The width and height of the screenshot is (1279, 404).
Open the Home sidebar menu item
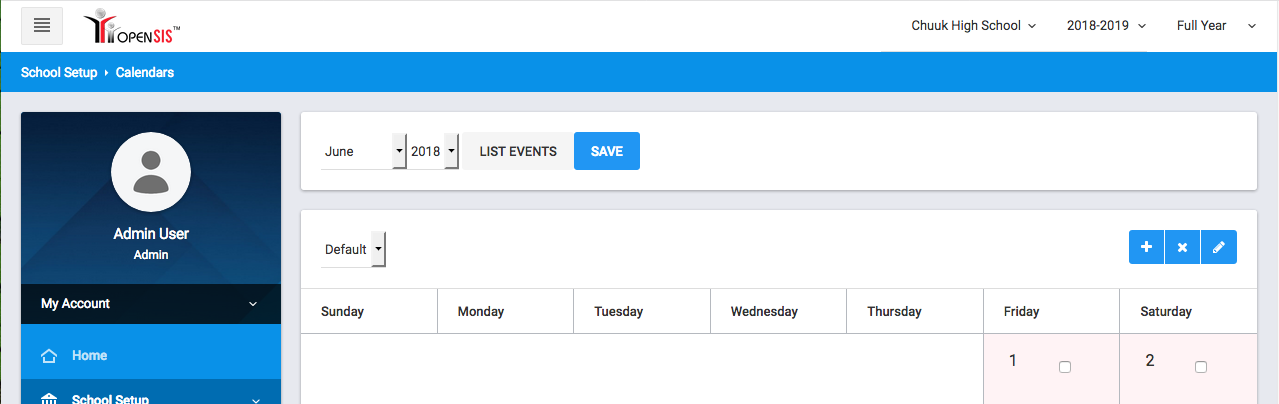click(x=90, y=356)
